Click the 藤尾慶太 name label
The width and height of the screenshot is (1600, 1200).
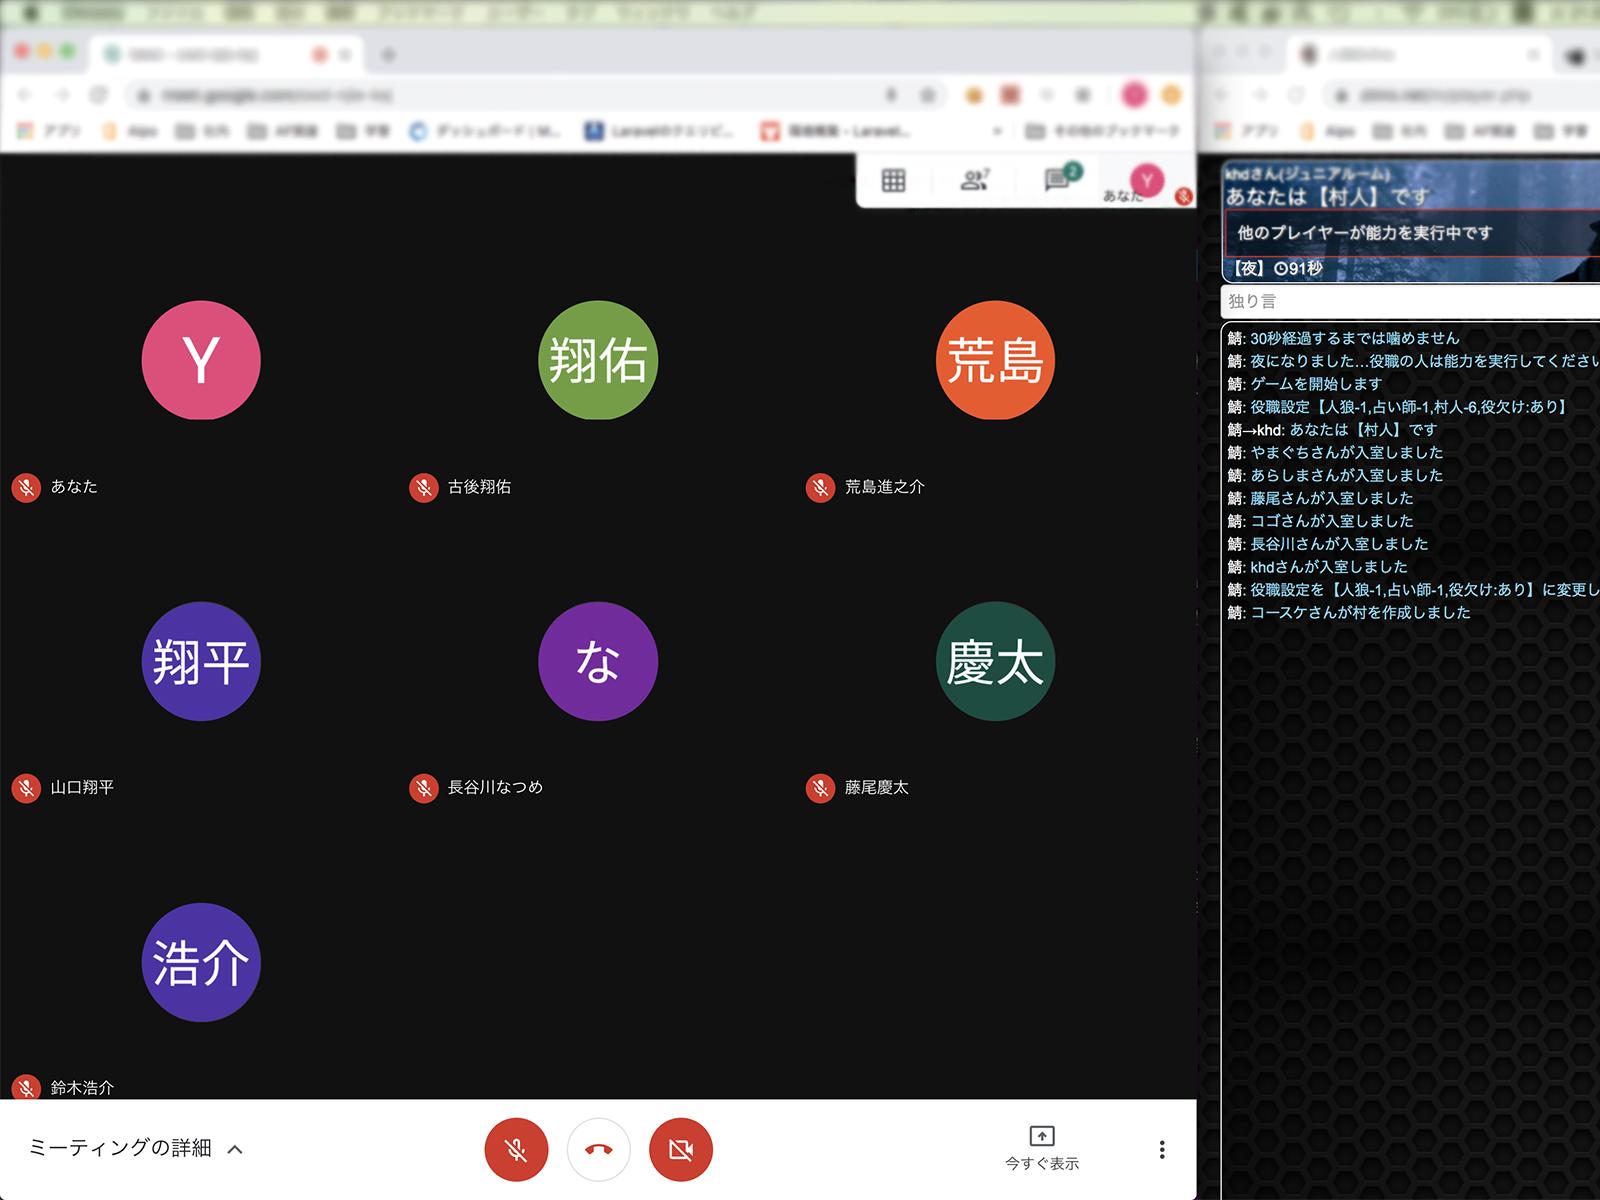pyautogui.click(x=876, y=788)
